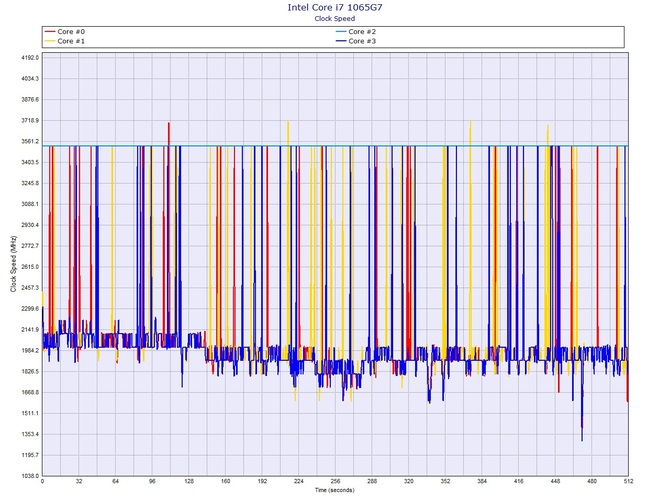Click the 4034.3 y-axis value
The height and width of the screenshot is (502, 670).
click(30, 79)
